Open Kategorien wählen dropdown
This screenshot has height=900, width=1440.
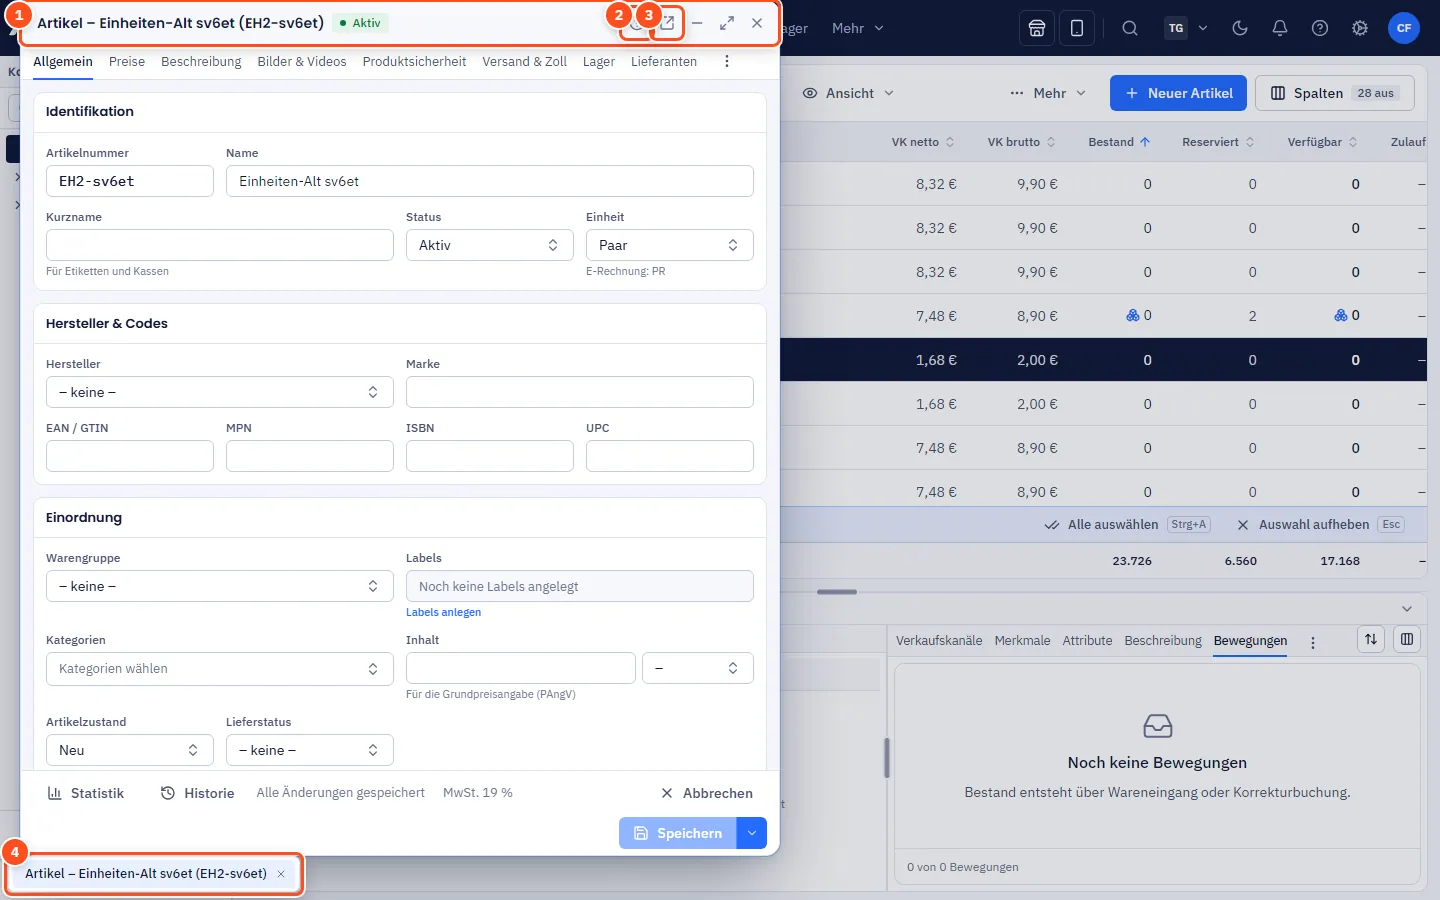pyautogui.click(x=220, y=668)
